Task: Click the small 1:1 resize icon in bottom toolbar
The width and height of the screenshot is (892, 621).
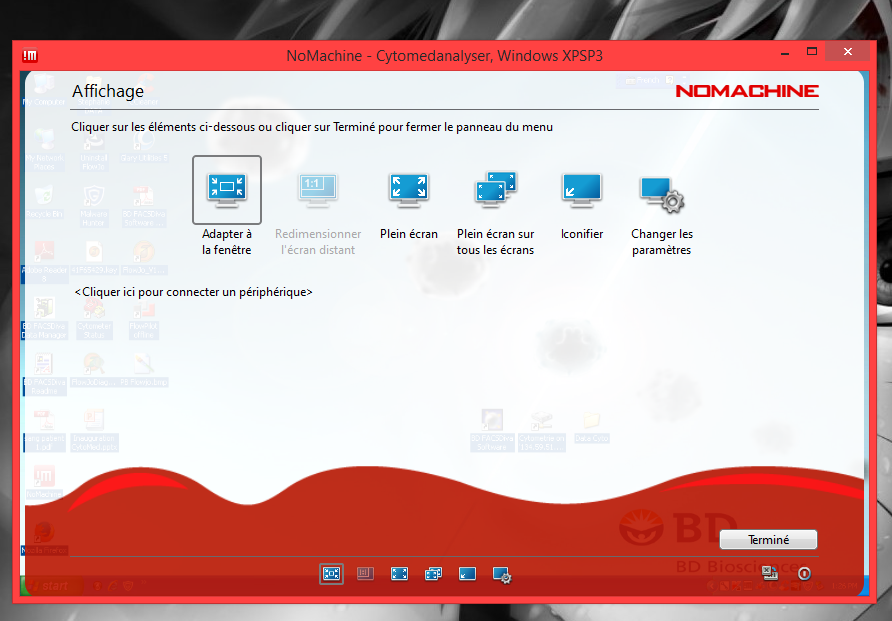Action: pos(365,574)
